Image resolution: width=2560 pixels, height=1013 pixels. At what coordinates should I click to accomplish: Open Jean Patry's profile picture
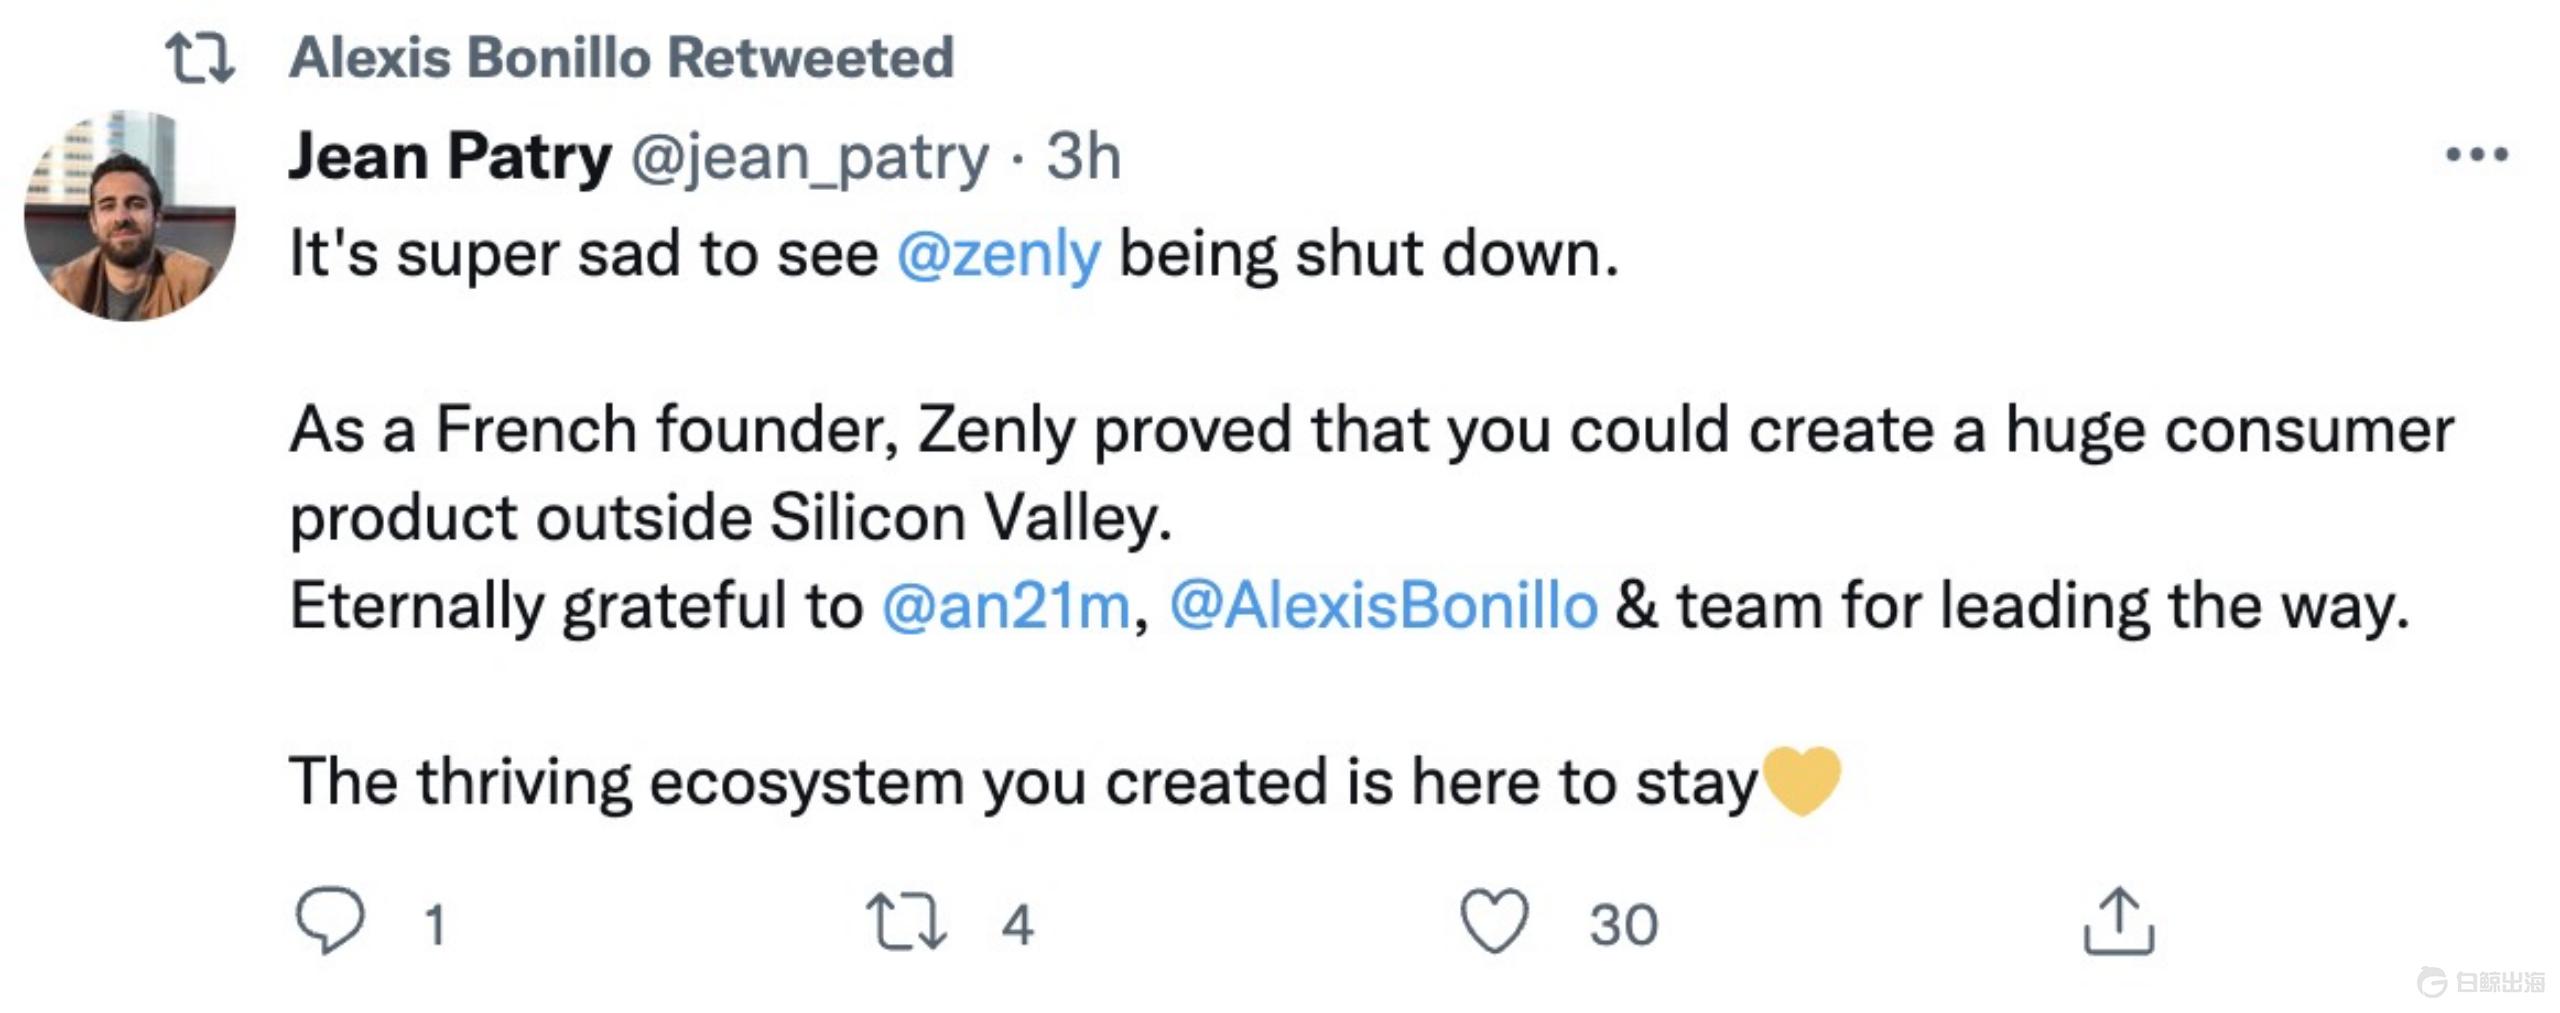click(130, 215)
